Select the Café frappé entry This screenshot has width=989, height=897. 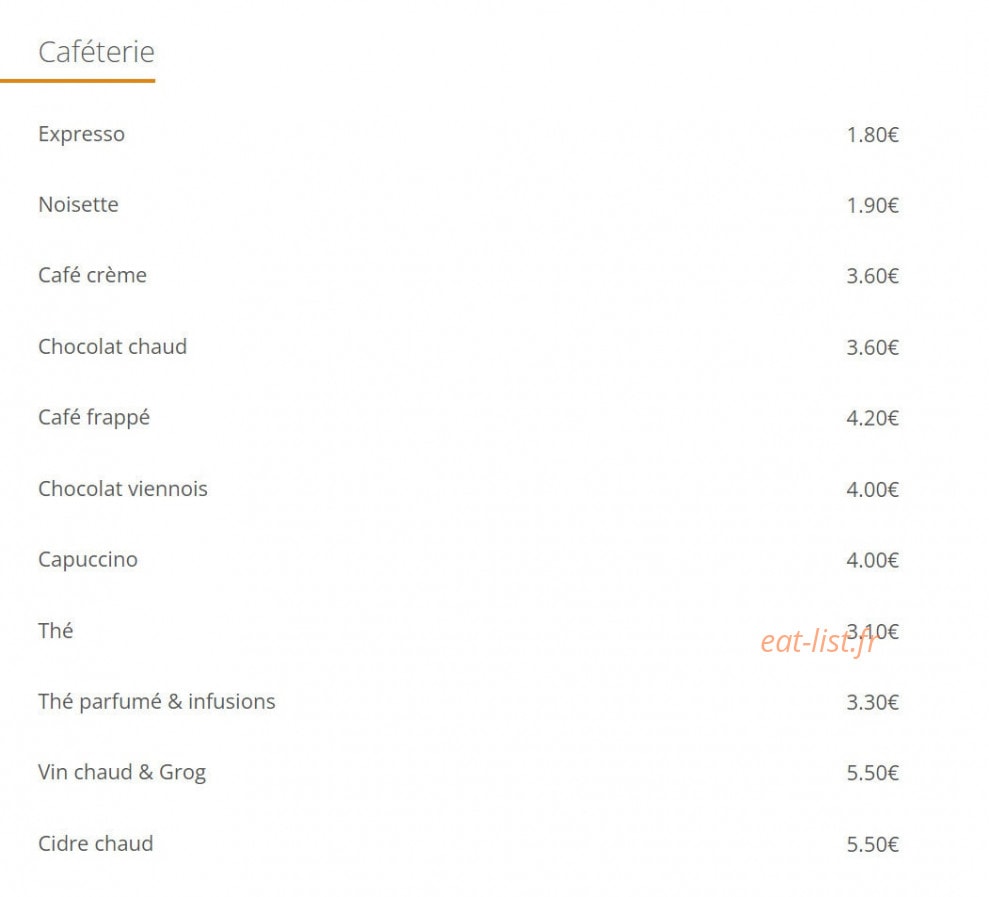pyautogui.click(x=94, y=418)
